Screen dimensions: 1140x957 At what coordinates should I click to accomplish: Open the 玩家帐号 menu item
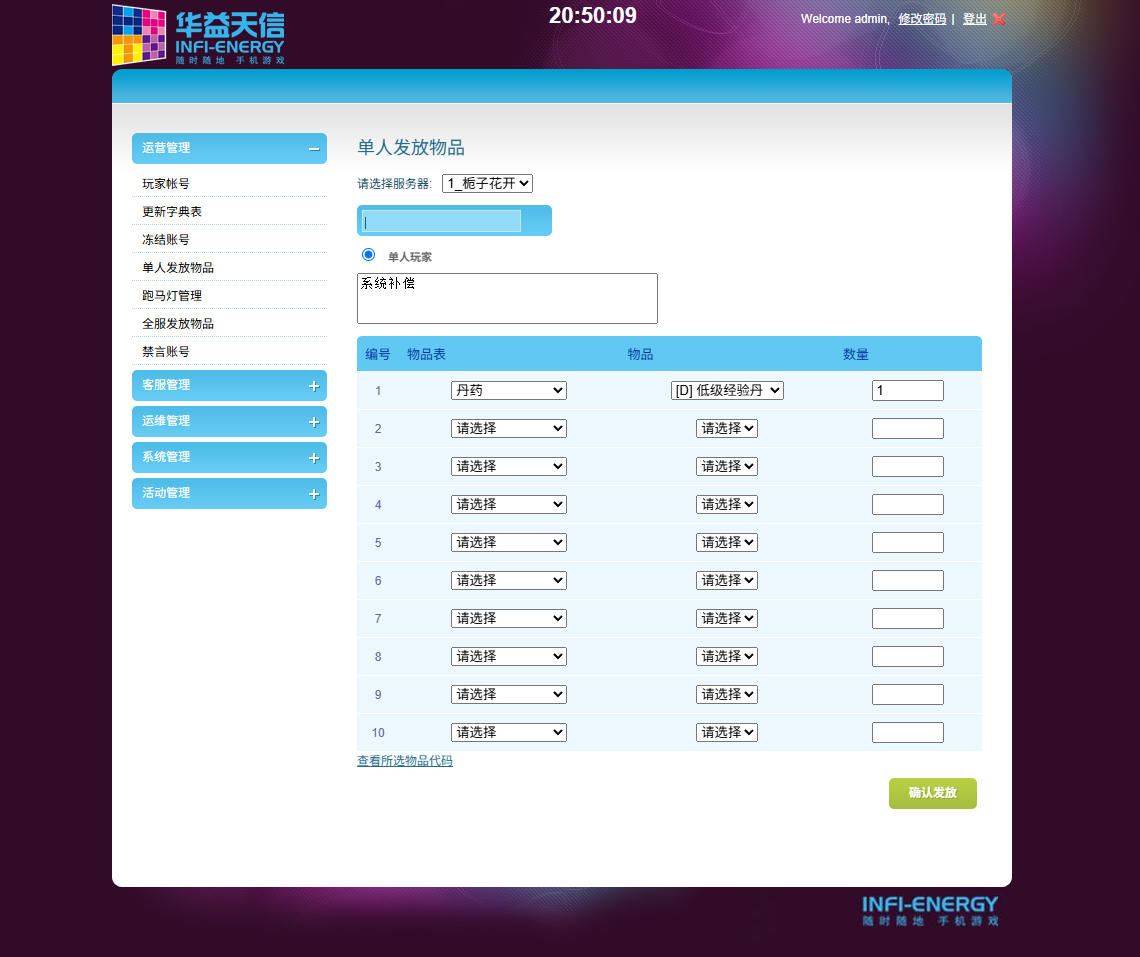point(166,183)
